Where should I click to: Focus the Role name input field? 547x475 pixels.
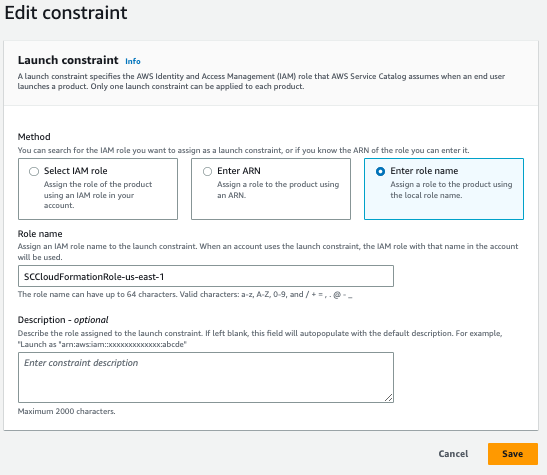pyautogui.click(x=206, y=276)
